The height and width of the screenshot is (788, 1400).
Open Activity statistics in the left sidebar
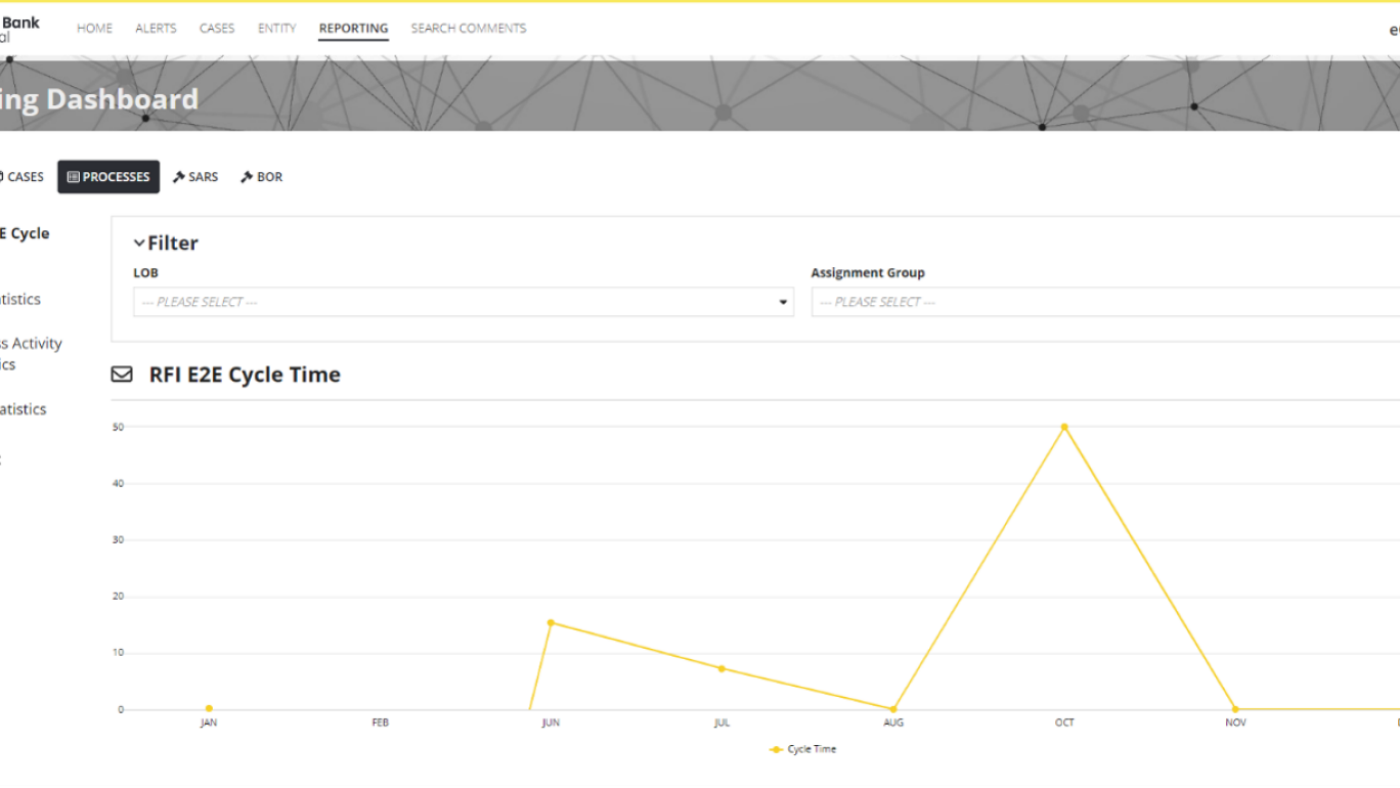coord(30,353)
